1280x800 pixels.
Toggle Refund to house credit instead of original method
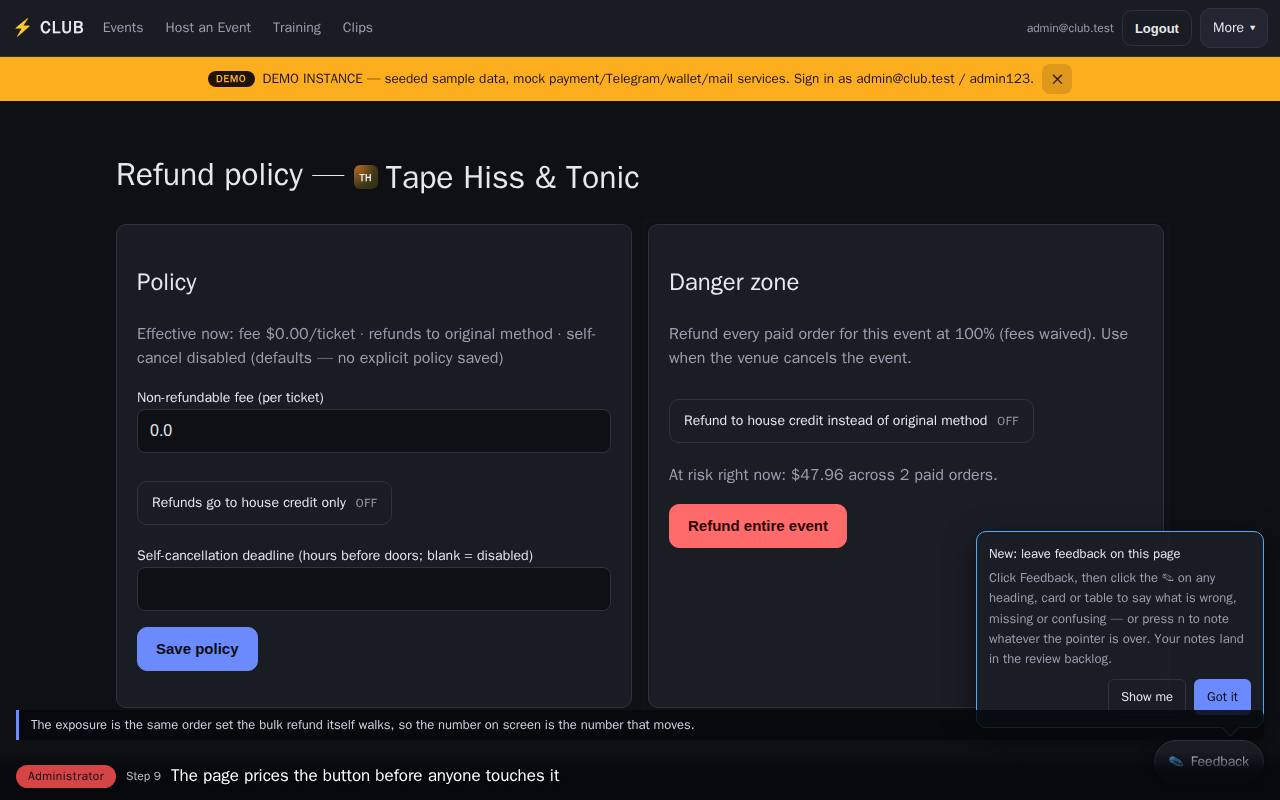tap(851, 421)
